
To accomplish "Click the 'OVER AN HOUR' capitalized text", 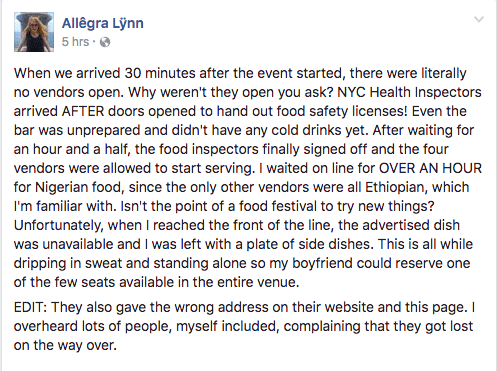I will coord(430,168).
